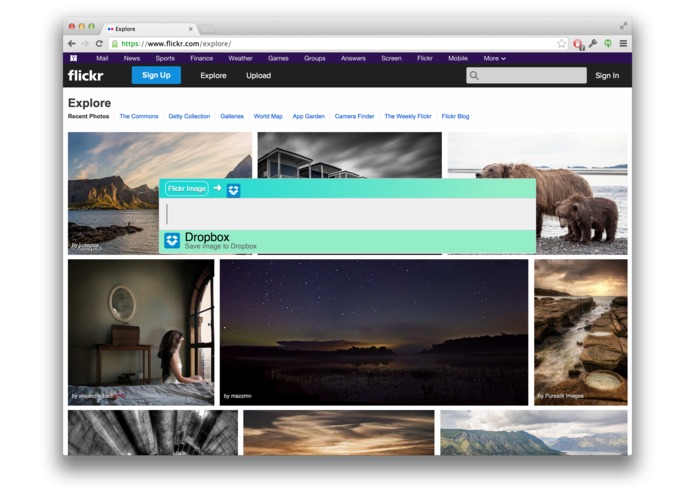Click the magnifier icon in the search box
Image resolution: width=695 pixels, height=494 pixels.
474,75
